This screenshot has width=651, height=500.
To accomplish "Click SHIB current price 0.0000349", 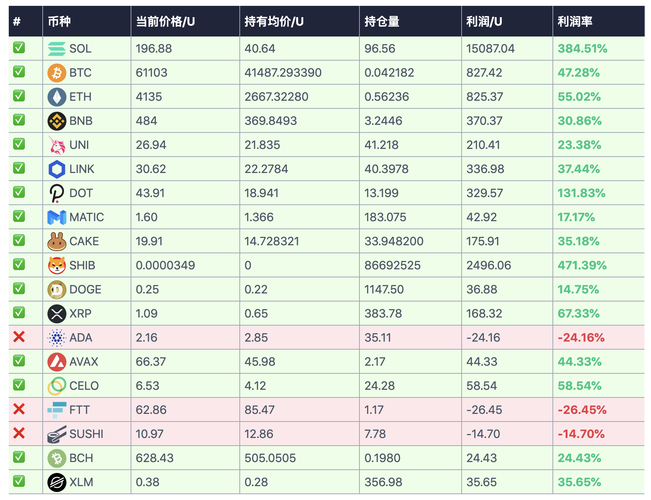I will pyautogui.click(x=165, y=265).
